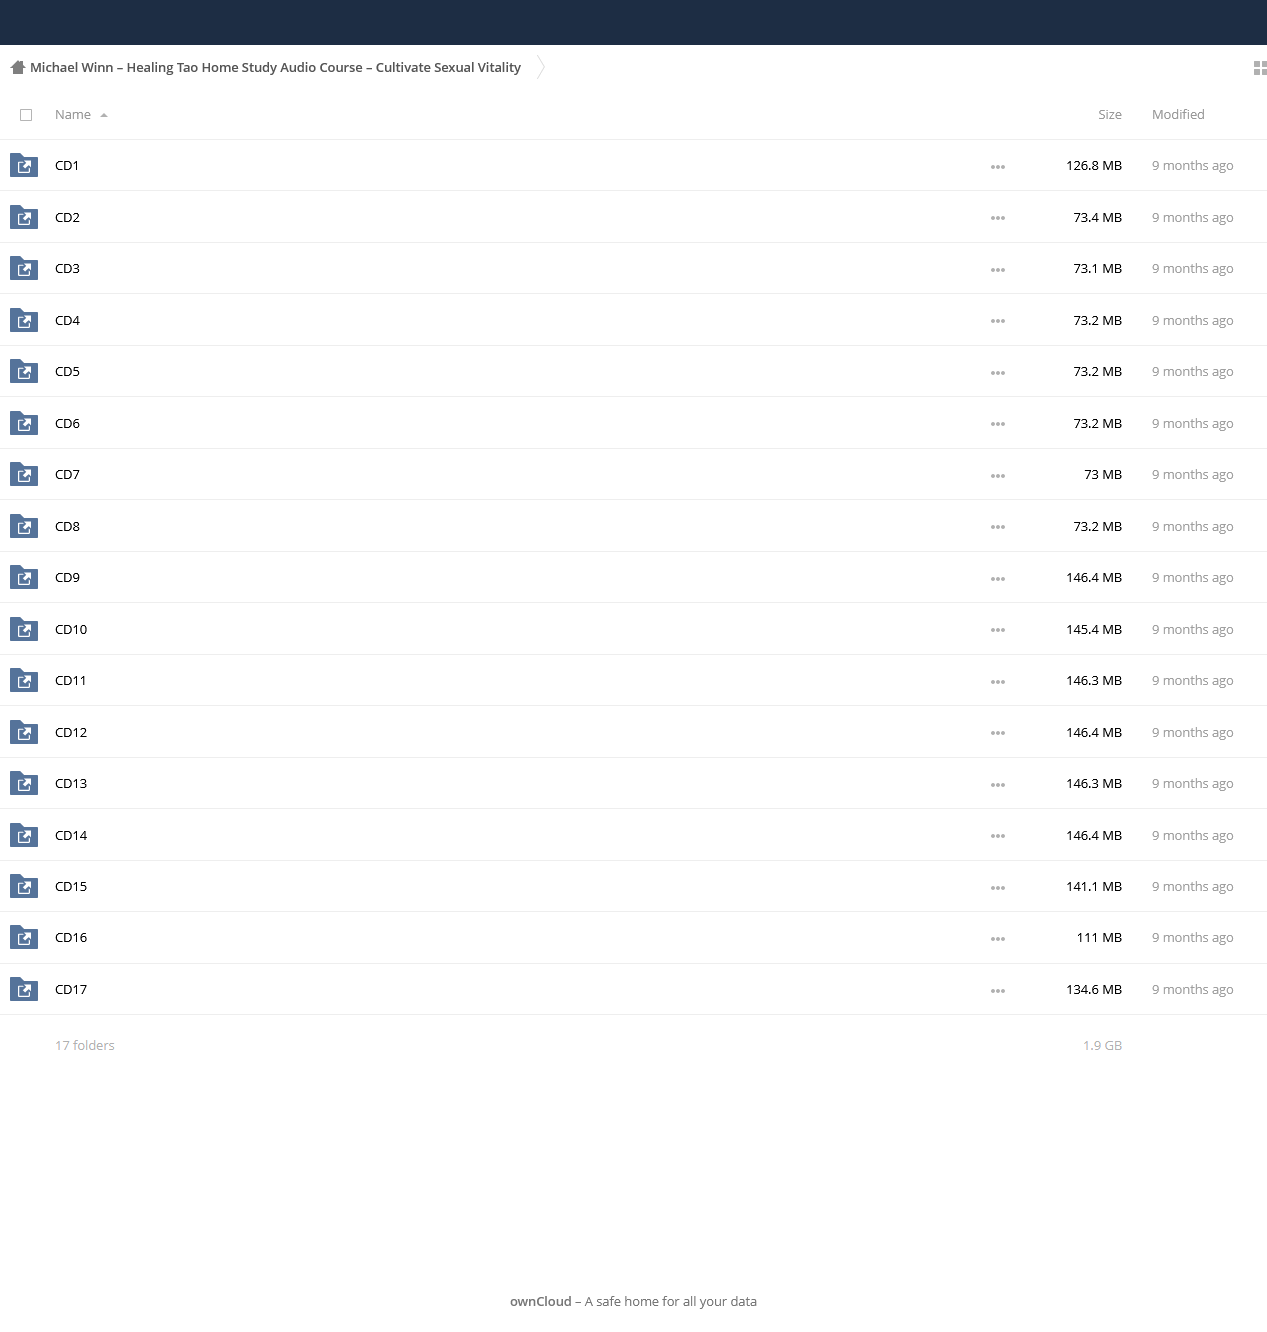Click the 134.6 MB size value
The height and width of the screenshot is (1332, 1267).
pyautogui.click(x=1094, y=990)
